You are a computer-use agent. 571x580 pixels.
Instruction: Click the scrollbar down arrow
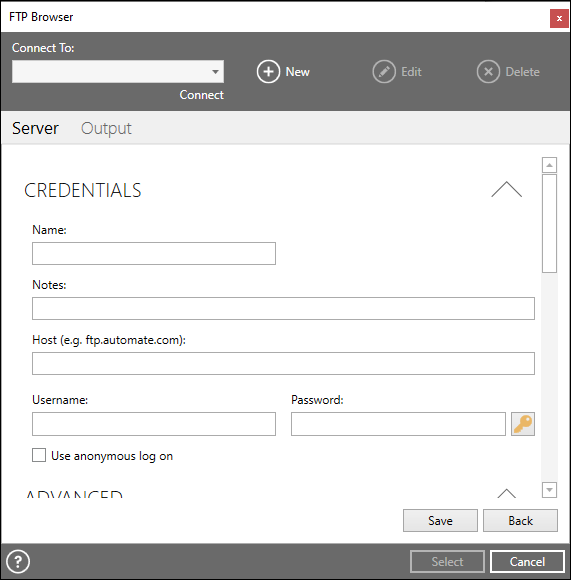(x=549, y=490)
